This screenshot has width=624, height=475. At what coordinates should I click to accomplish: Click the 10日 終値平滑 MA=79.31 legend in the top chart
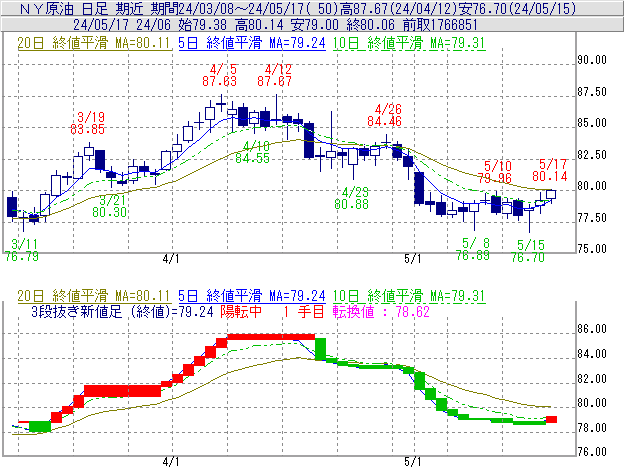tap(409, 43)
